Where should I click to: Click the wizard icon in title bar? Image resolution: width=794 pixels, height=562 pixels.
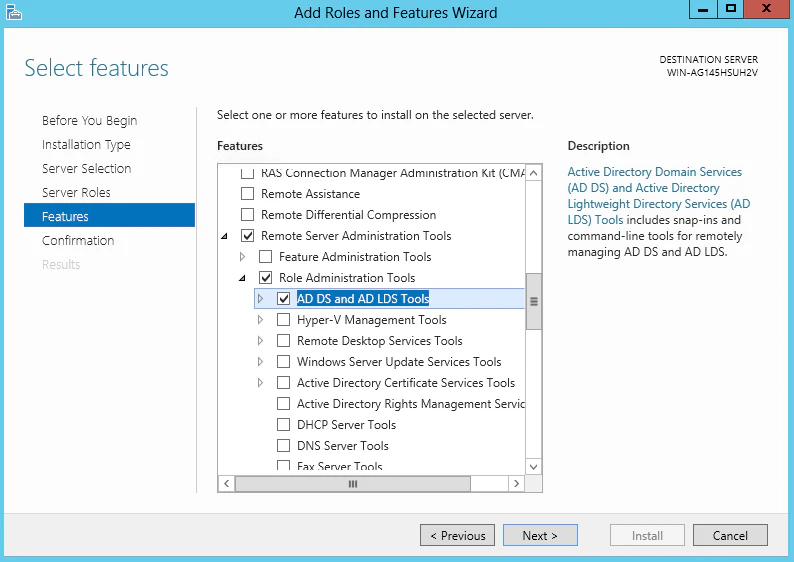tap(14, 12)
